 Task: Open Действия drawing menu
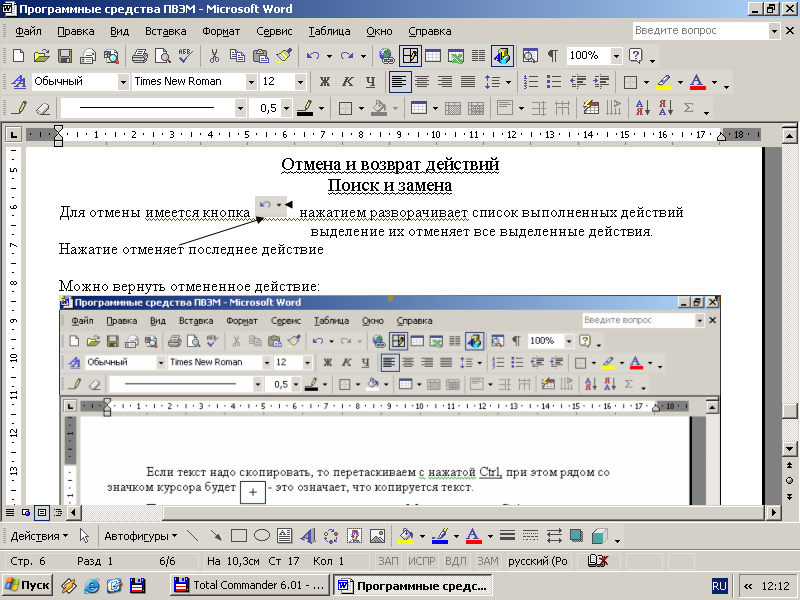click(x=39, y=536)
